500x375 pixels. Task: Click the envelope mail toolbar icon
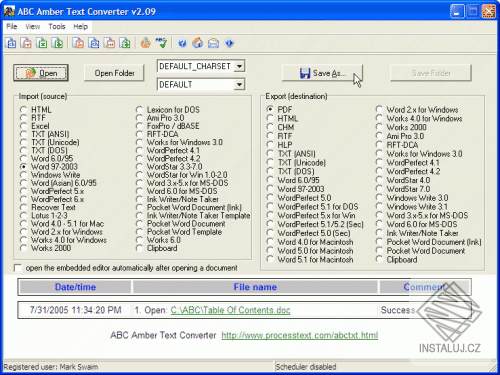coord(213,43)
